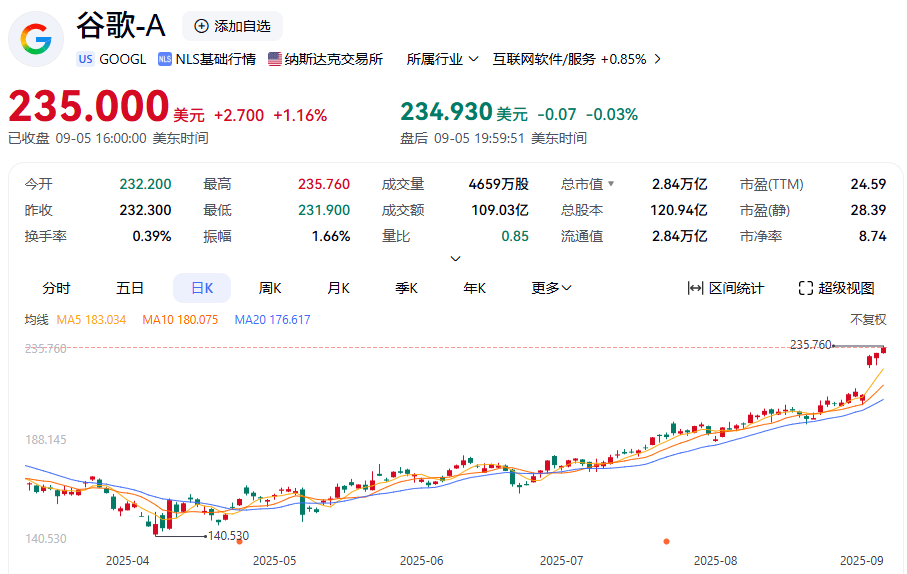
Task: Click the US flag icon beside 纳斯达克交易所
Action: (x=275, y=59)
